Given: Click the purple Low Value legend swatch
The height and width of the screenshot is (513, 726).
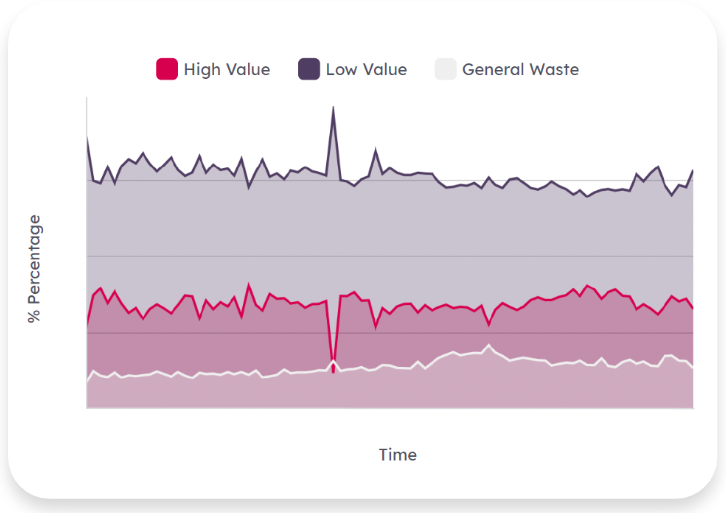Looking at the screenshot, I should 309,70.
